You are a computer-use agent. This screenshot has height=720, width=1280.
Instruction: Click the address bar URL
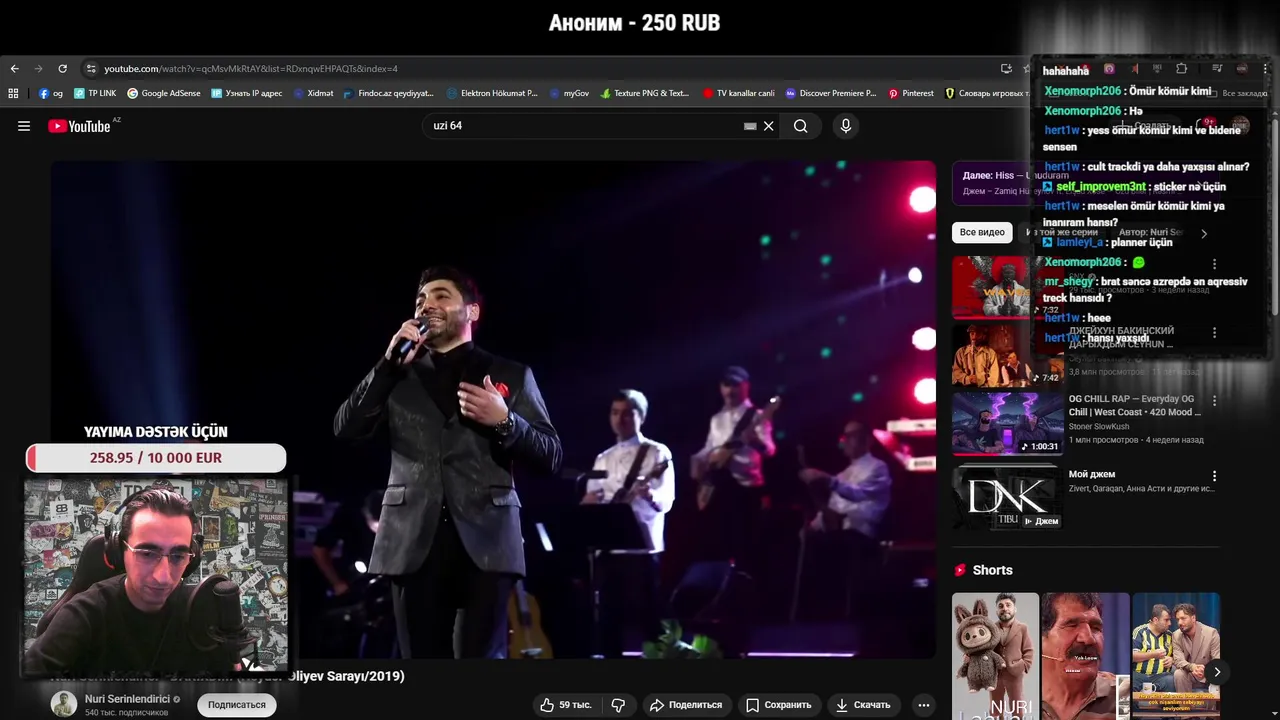pyautogui.click(x=251, y=69)
